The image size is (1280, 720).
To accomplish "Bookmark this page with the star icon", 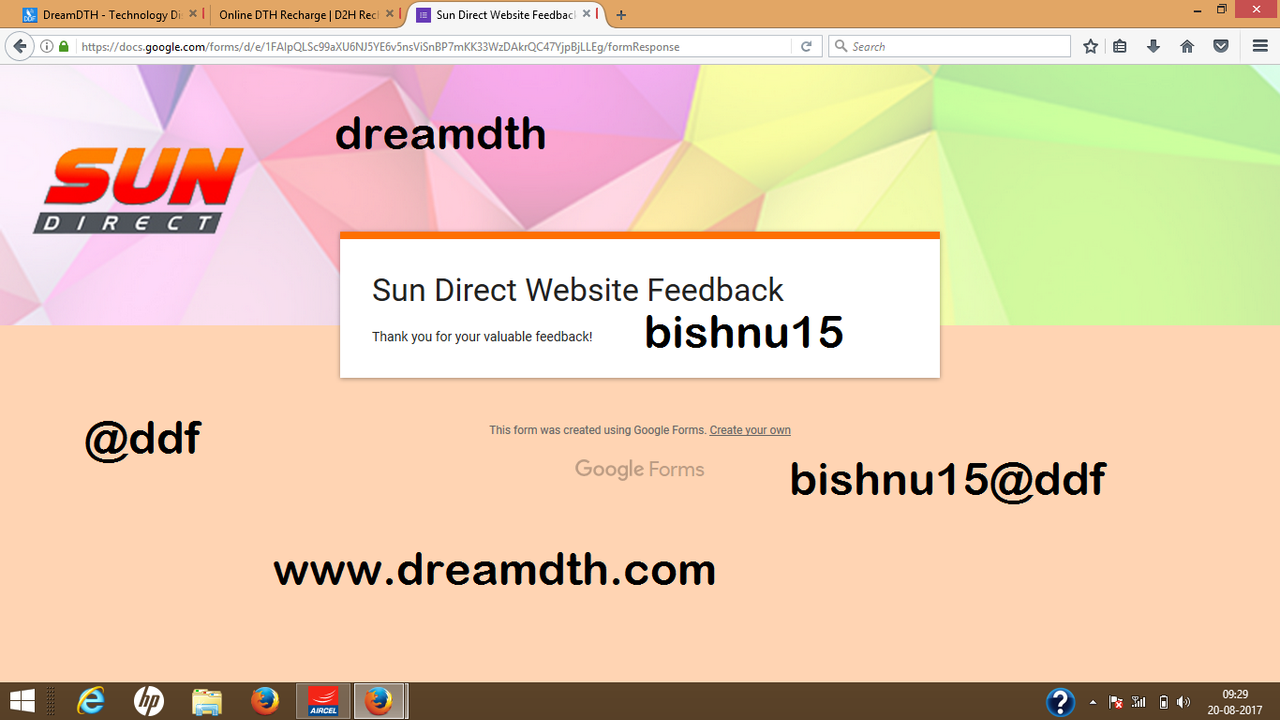I will (x=1091, y=46).
